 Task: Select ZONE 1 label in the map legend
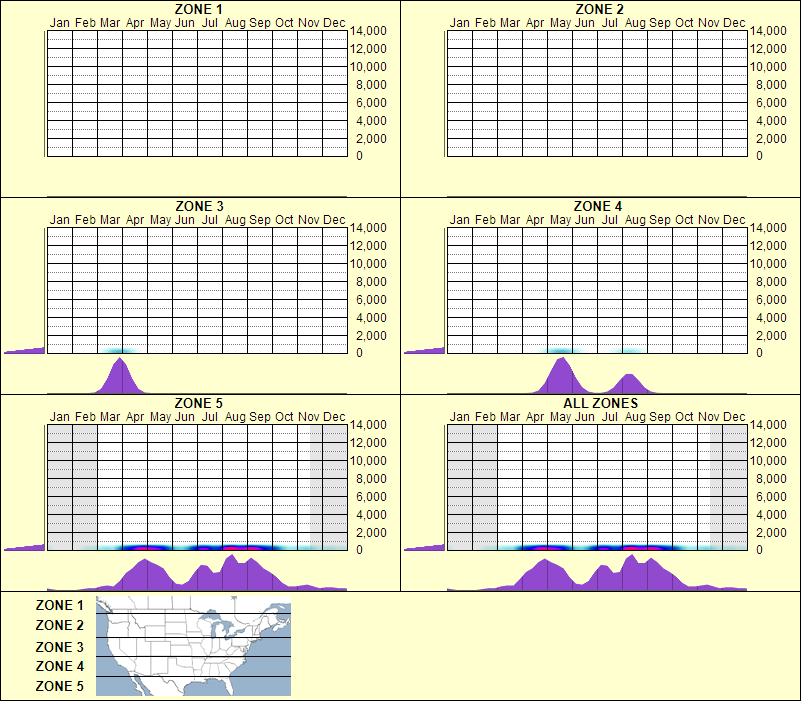click(59, 605)
